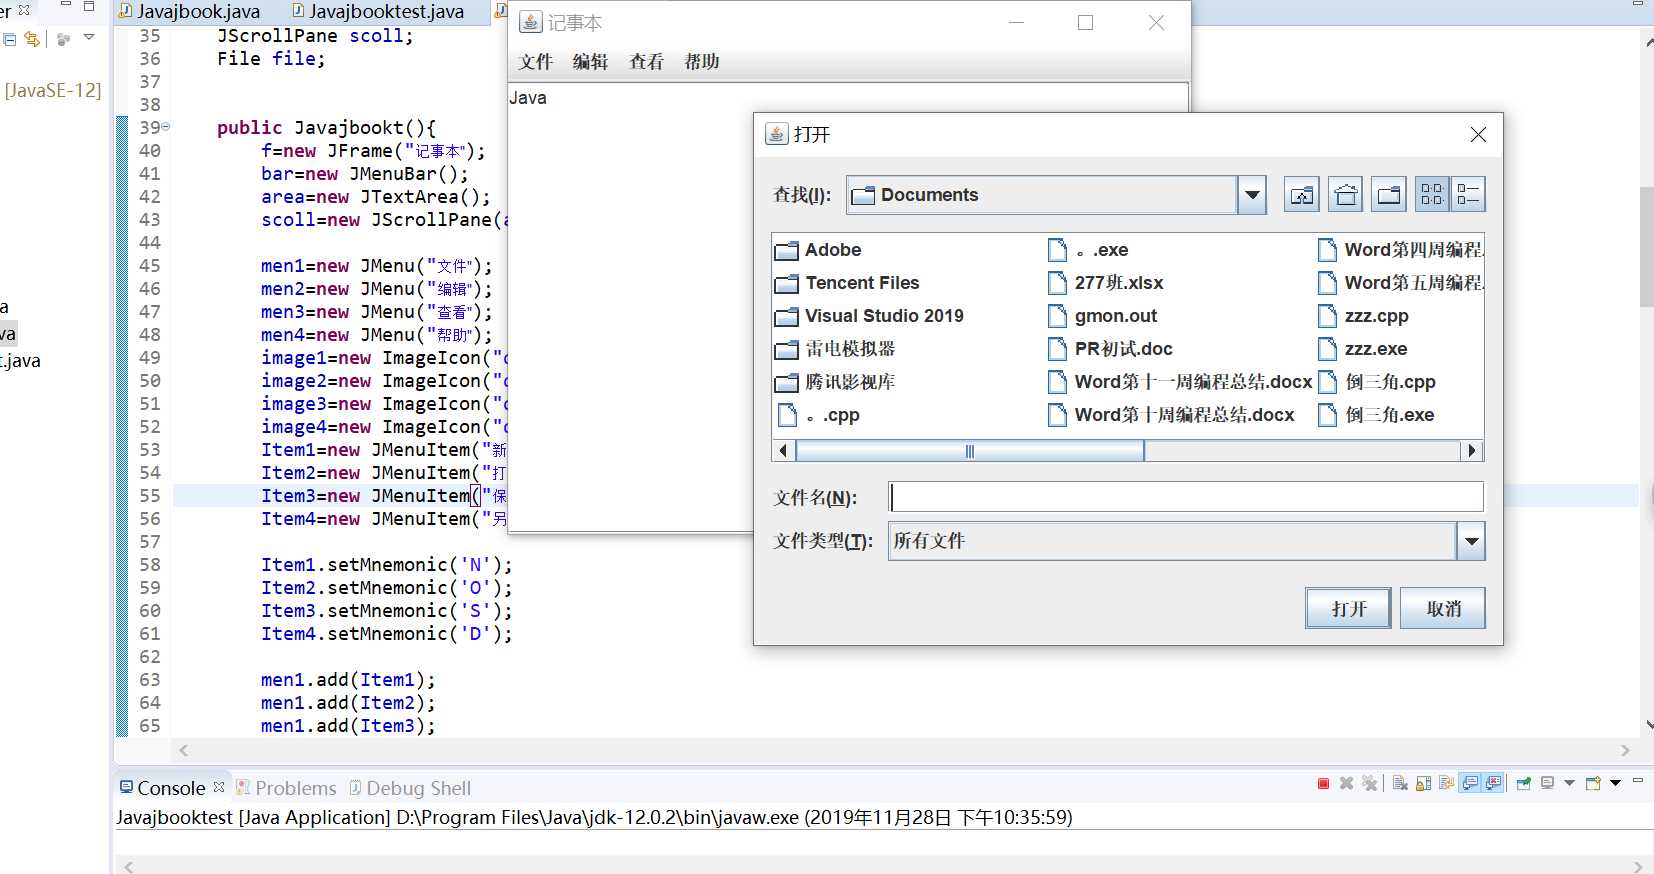Close the 打开 file dialog
Viewport: 1654px width, 874px height.
click(x=1478, y=135)
